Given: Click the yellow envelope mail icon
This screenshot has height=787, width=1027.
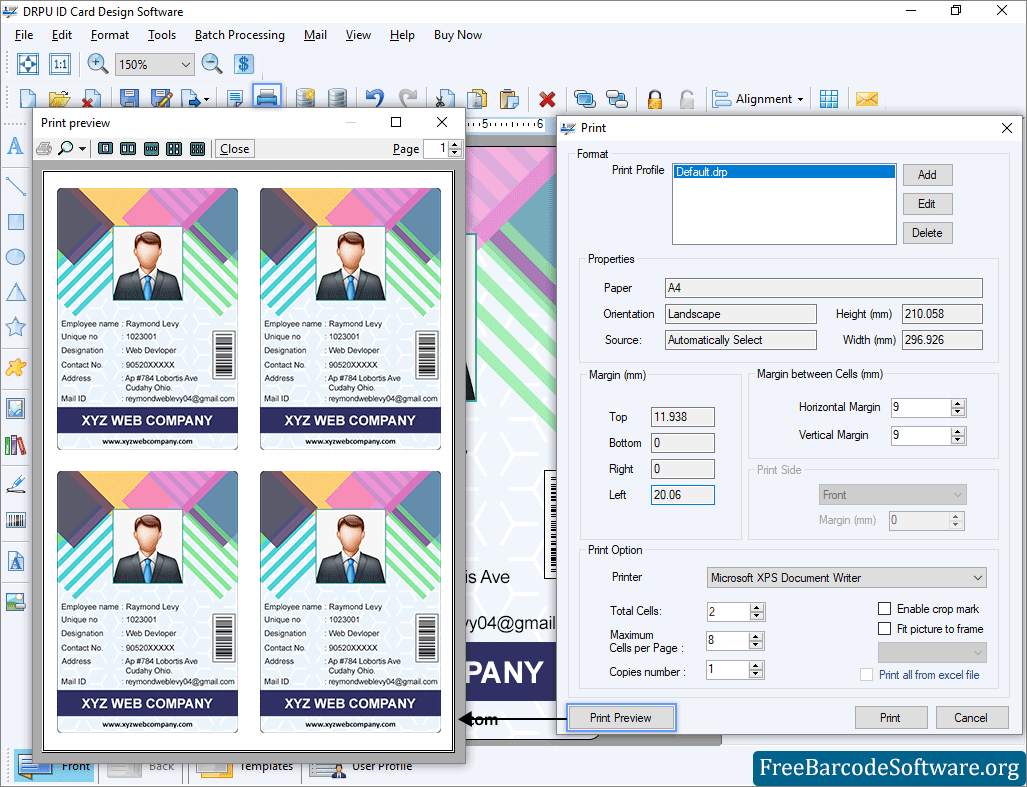Looking at the screenshot, I should [866, 99].
